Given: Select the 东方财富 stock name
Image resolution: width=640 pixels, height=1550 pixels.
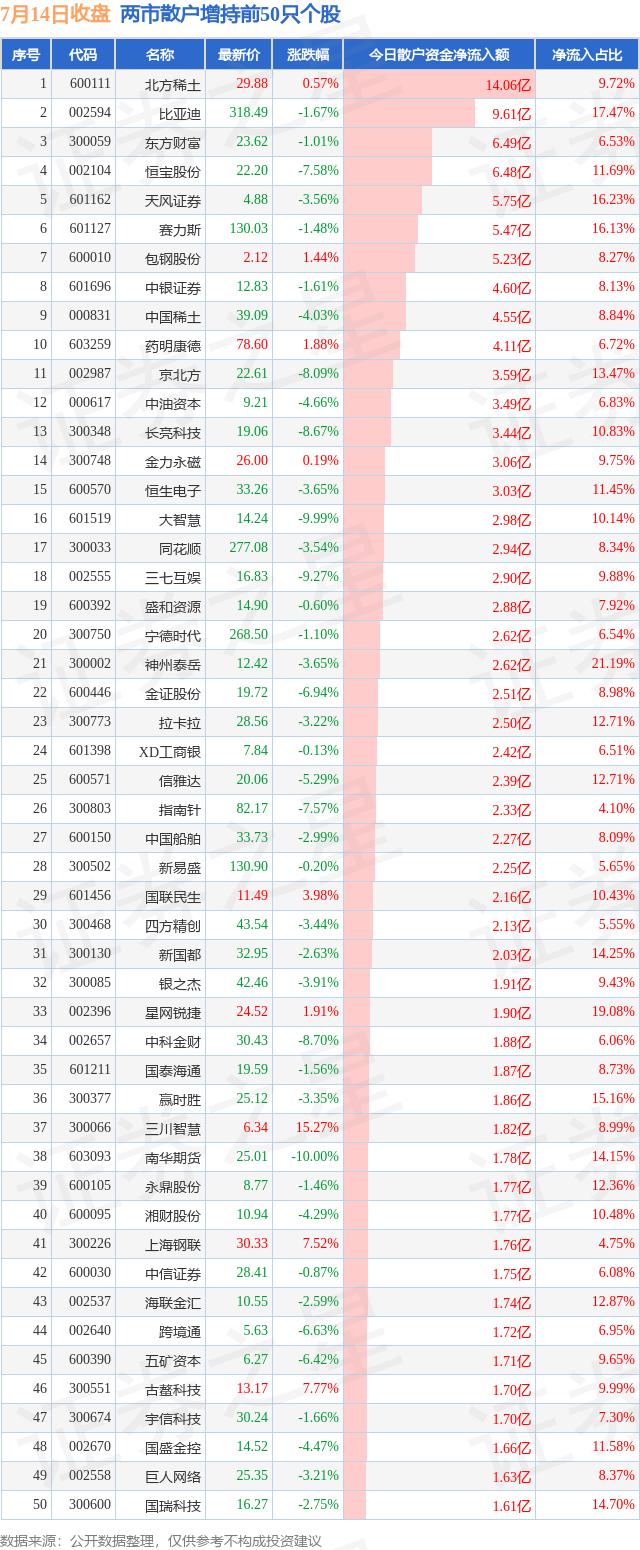Looking at the screenshot, I should pyautogui.click(x=173, y=143).
